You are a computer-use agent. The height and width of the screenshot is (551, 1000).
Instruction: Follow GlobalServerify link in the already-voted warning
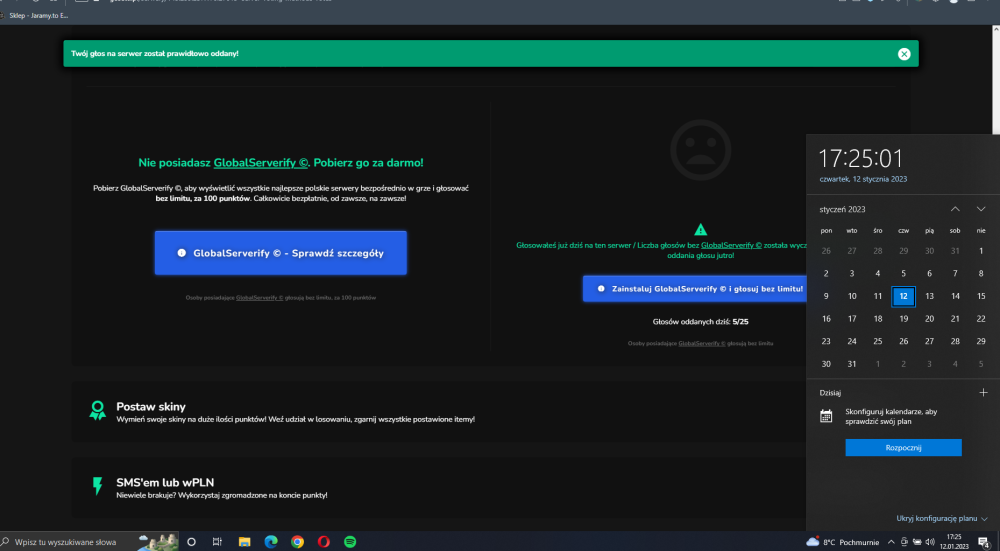(x=732, y=245)
